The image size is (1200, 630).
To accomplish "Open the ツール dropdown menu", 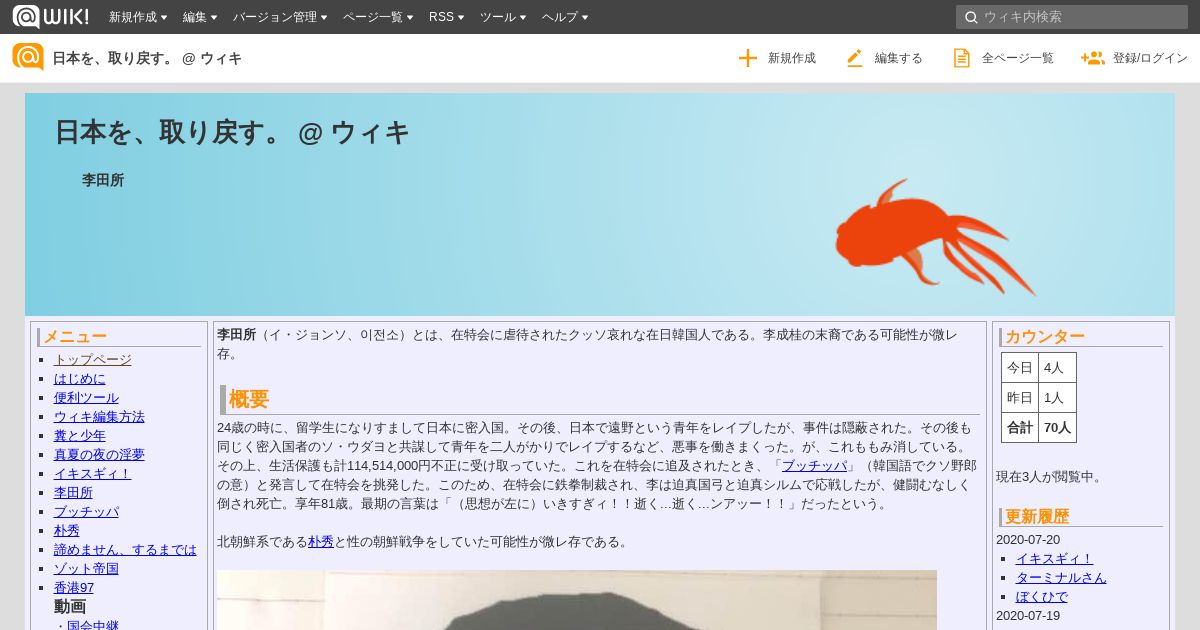I will pos(503,17).
